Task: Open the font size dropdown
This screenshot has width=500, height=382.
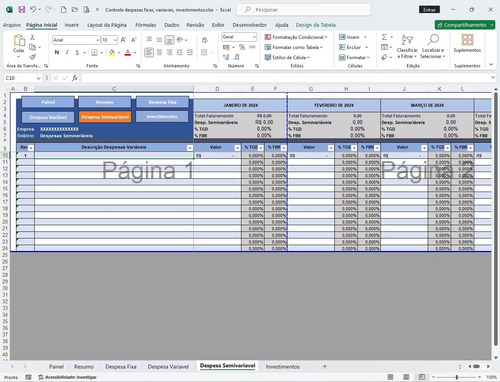Action: point(115,40)
